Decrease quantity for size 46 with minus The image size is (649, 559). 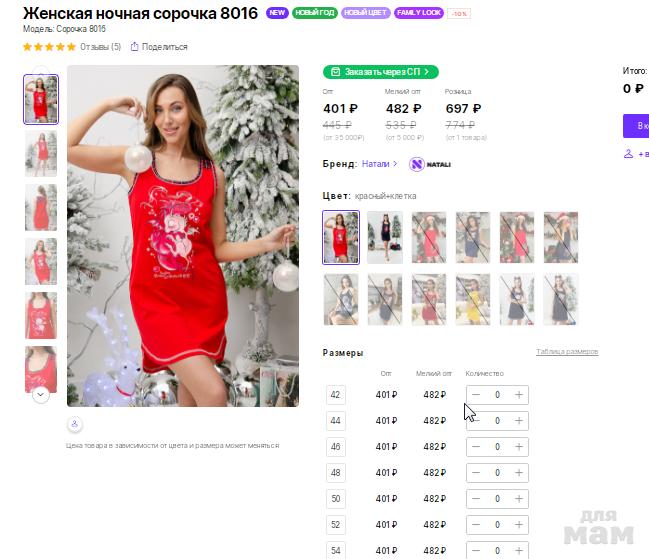(x=476, y=447)
